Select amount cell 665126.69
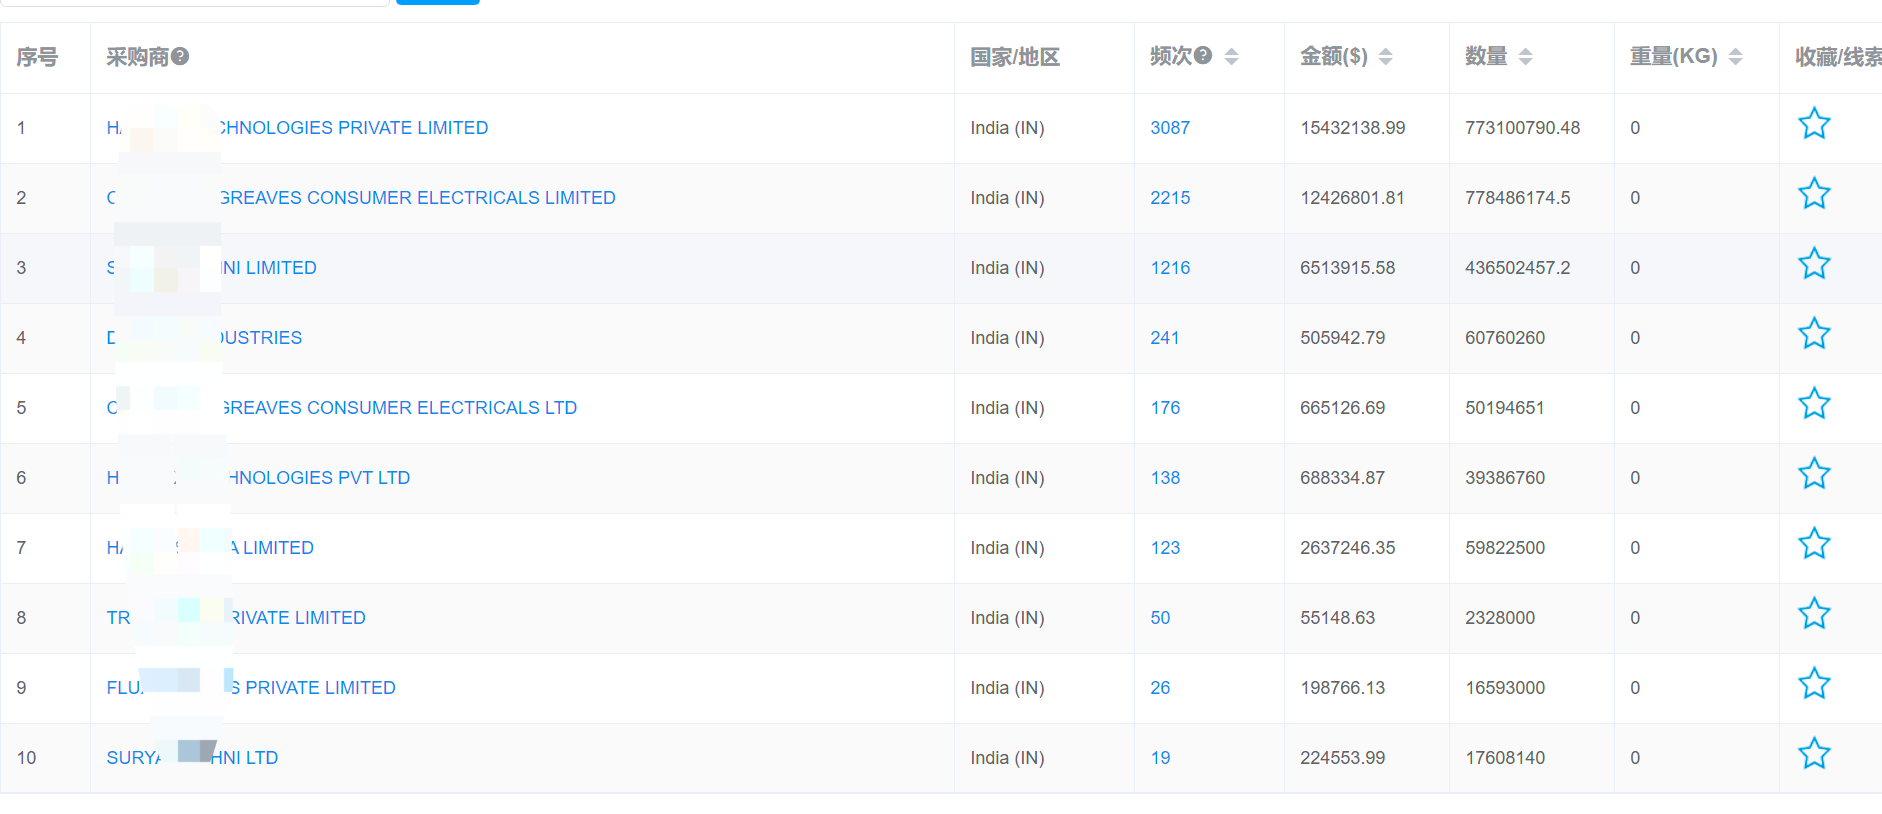The image size is (1882, 814). (x=1342, y=408)
